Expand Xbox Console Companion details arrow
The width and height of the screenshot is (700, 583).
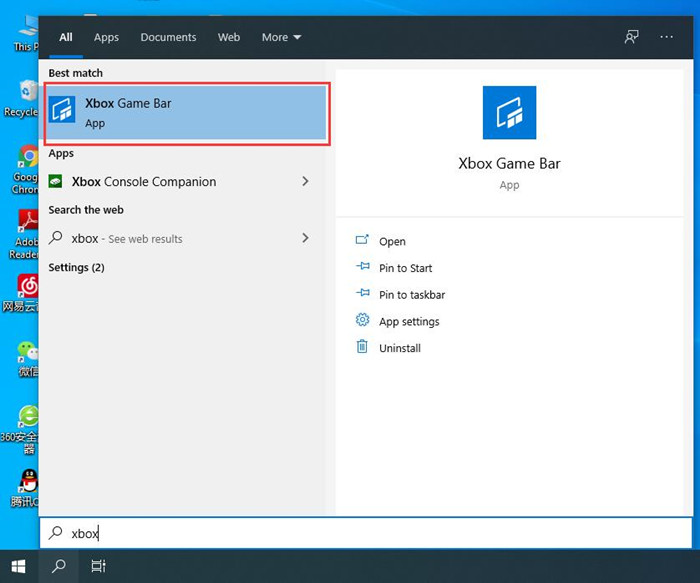[305, 181]
